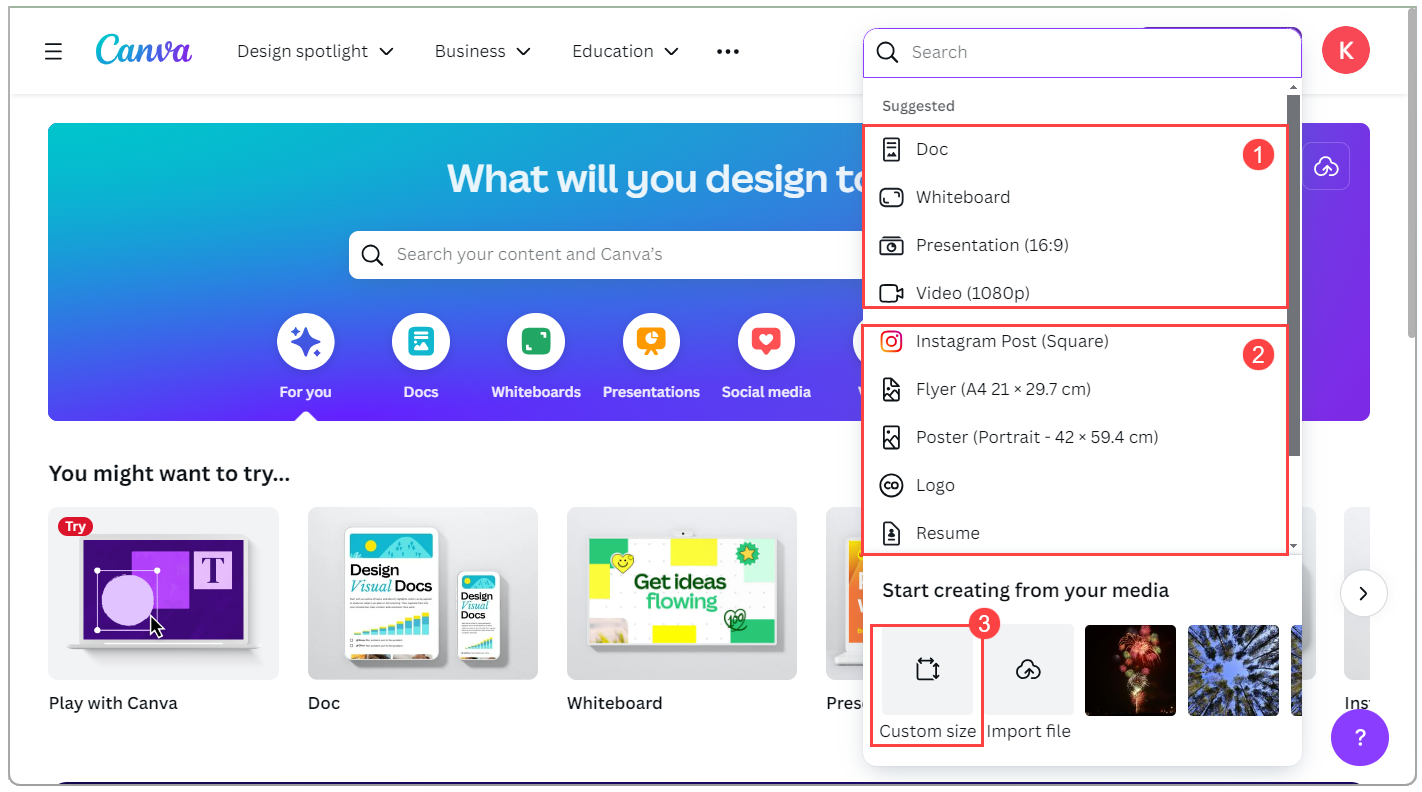The width and height of the screenshot is (1422, 792).
Task: Select Doc from the suggested list
Action: pos(931,148)
